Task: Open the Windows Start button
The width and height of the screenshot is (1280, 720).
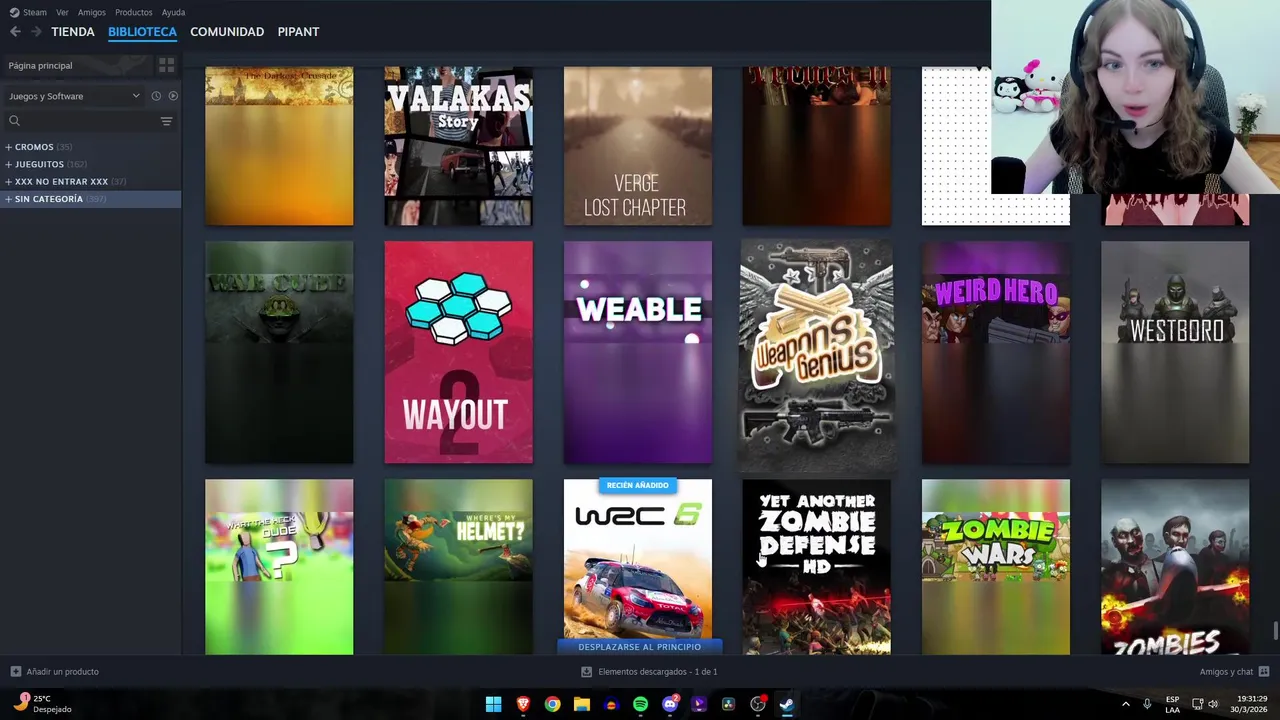Action: pyautogui.click(x=493, y=705)
